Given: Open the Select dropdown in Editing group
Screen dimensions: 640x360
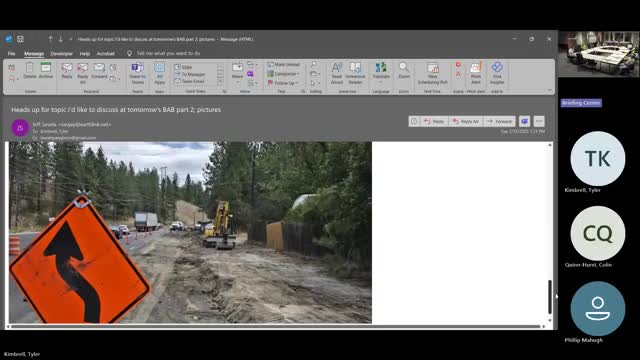Looking at the screenshot, I should (316, 83).
